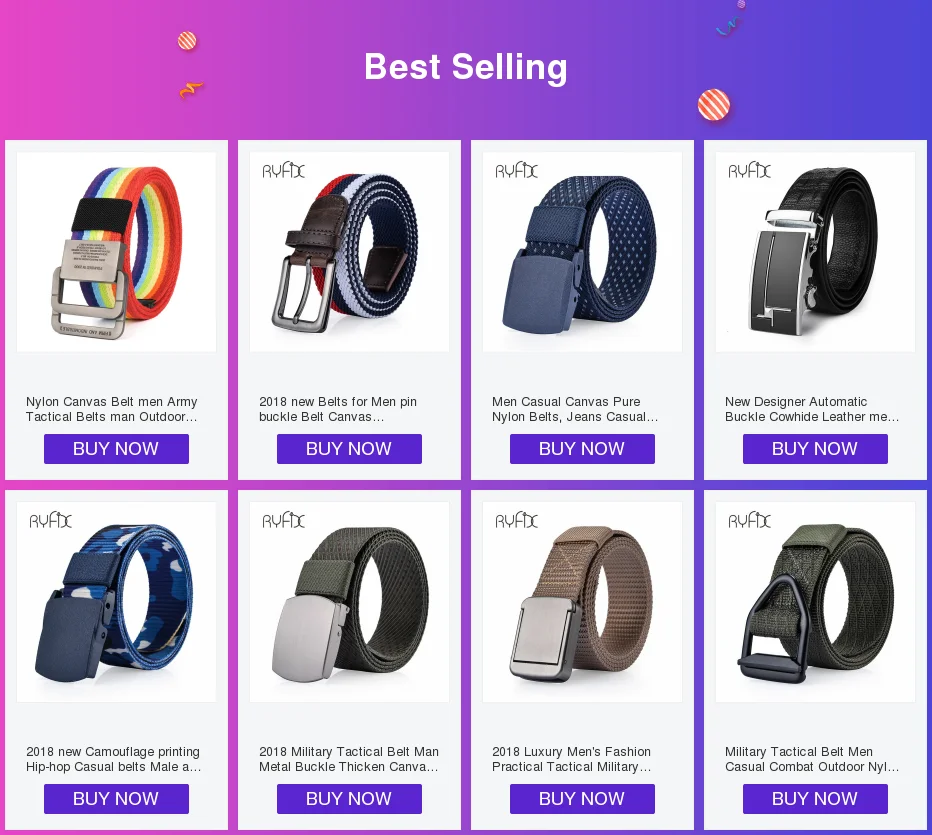Open the 'New Designer Automatic Buckle Cowhide' title link
932x835 pixels.
pyautogui.click(x=812, y=409)
